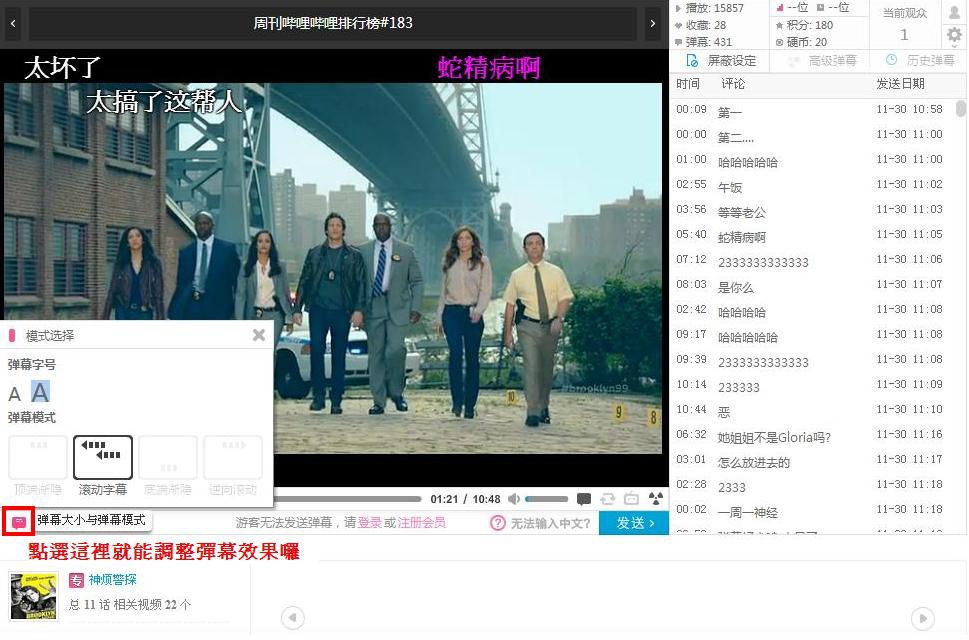The image size is (969, 640).
Task: Select the comment 怎么放进去的
Action: pyautogui.click(x=812, y=461)
